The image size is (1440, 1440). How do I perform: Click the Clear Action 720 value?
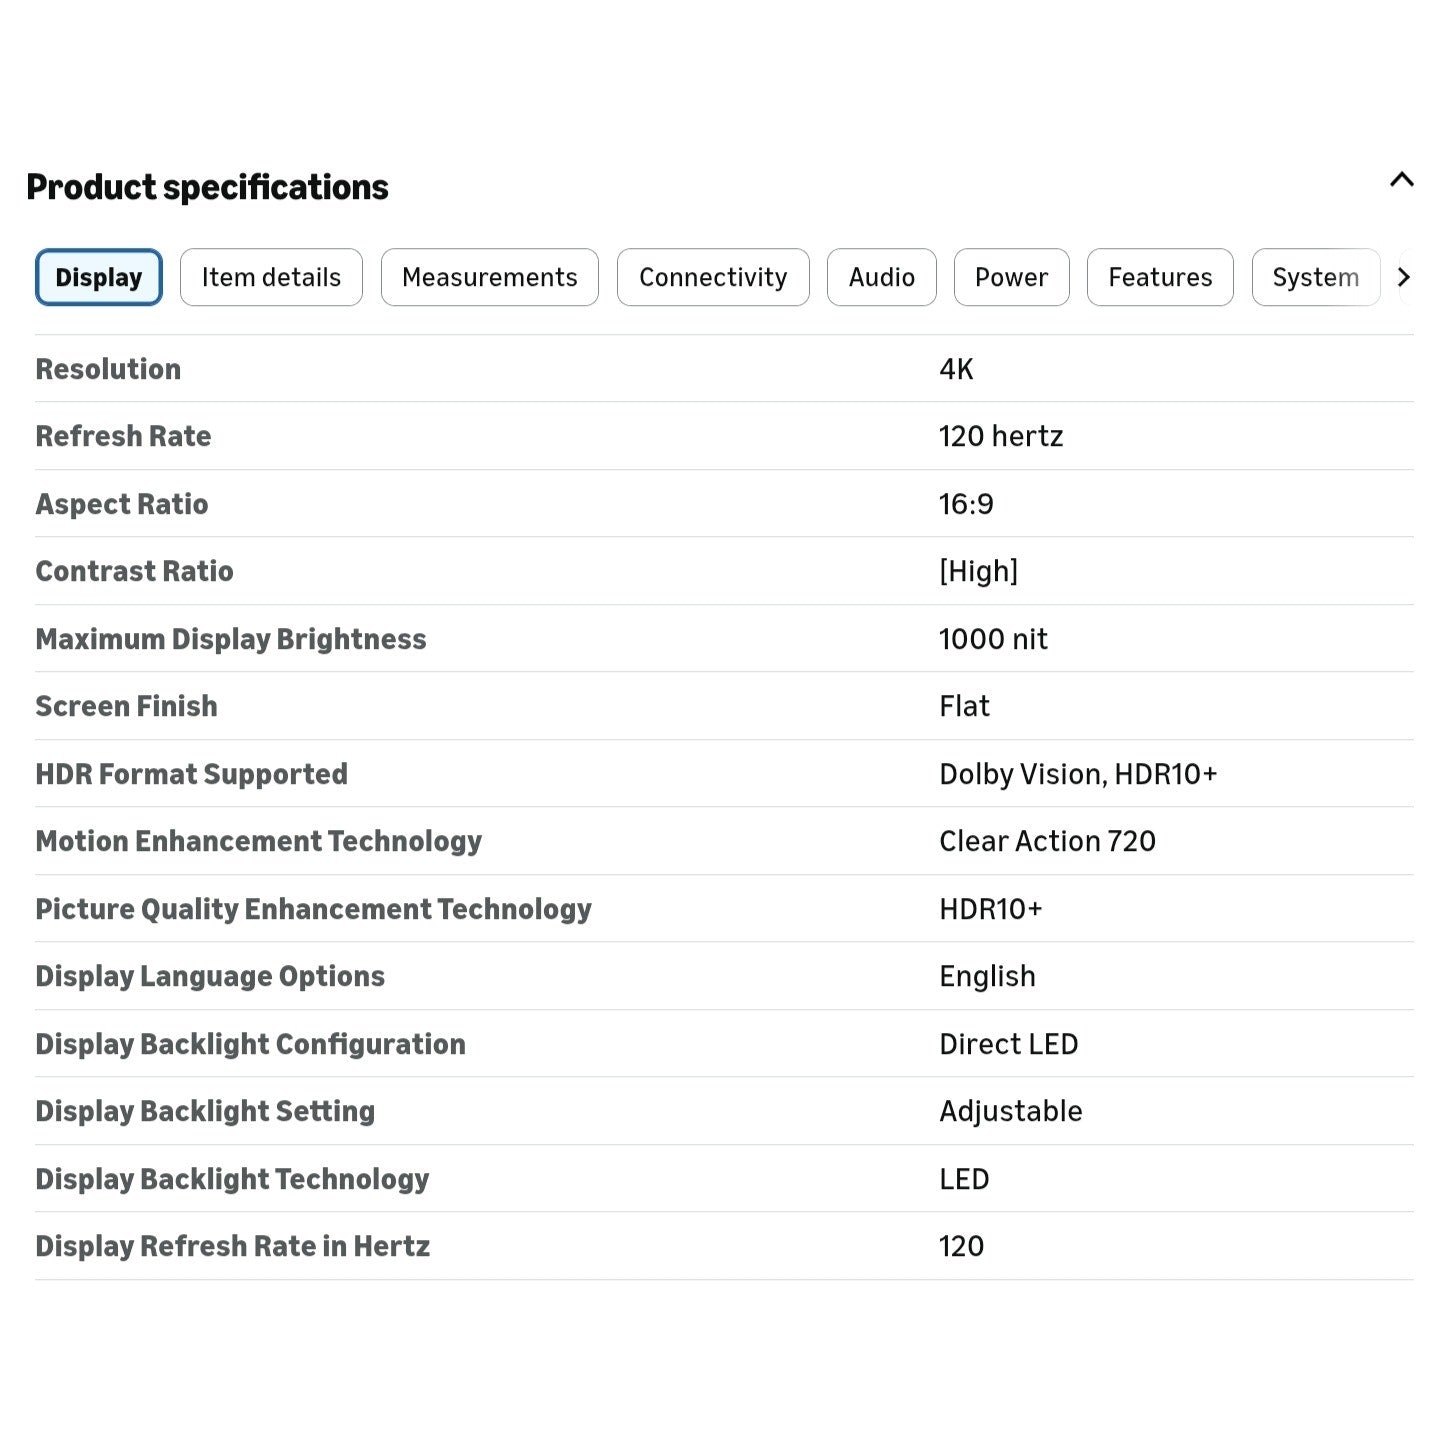click(x=1047, y=841)
